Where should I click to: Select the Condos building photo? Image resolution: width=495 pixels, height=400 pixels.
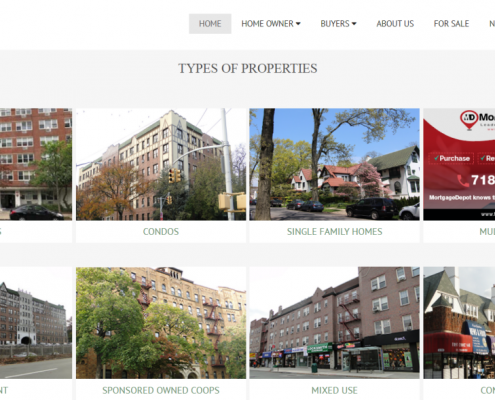point(161,164)
